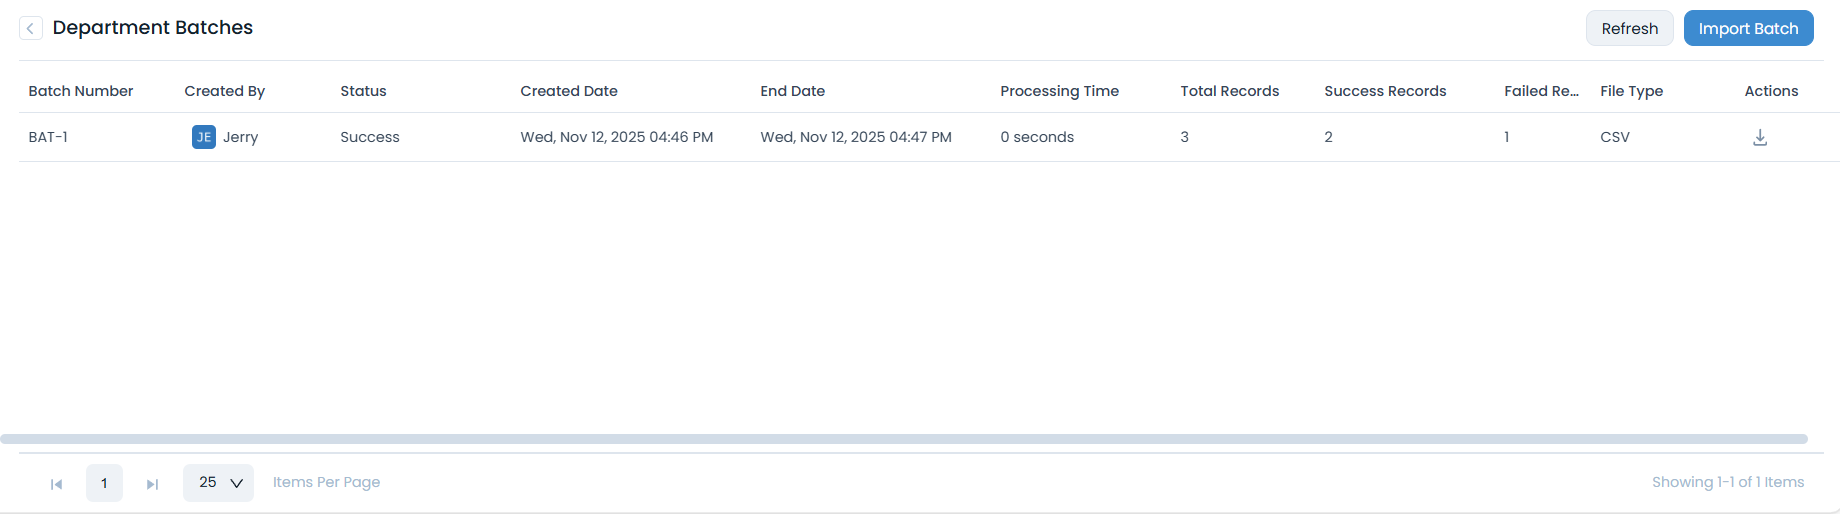The height and width of the screenshot is (514, 1840).
Task: Click the back arrow beside Department Batches
Action: coord(31,28)
